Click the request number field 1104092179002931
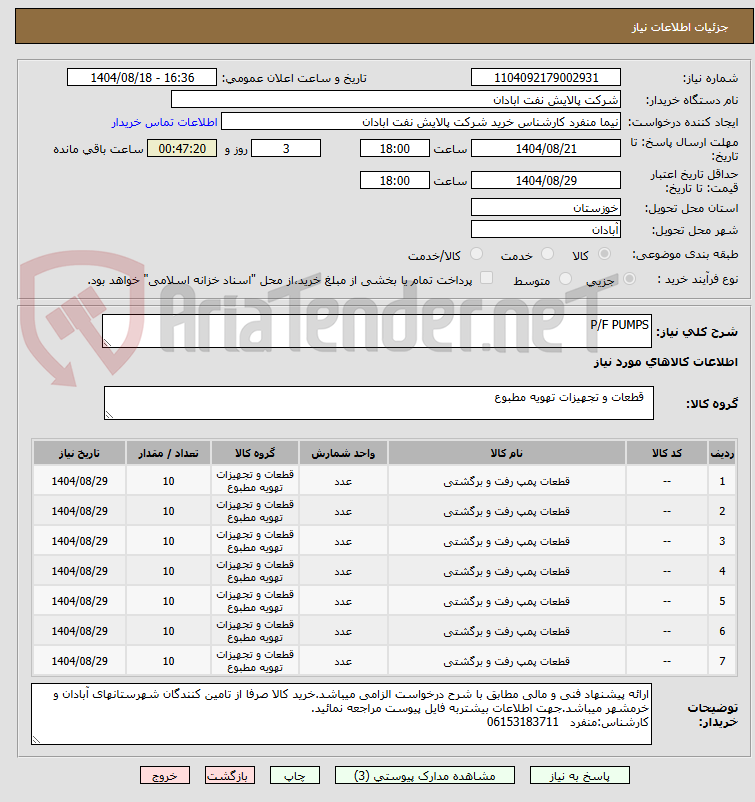This screenshot has width=755, height=802. pos(546,78)
